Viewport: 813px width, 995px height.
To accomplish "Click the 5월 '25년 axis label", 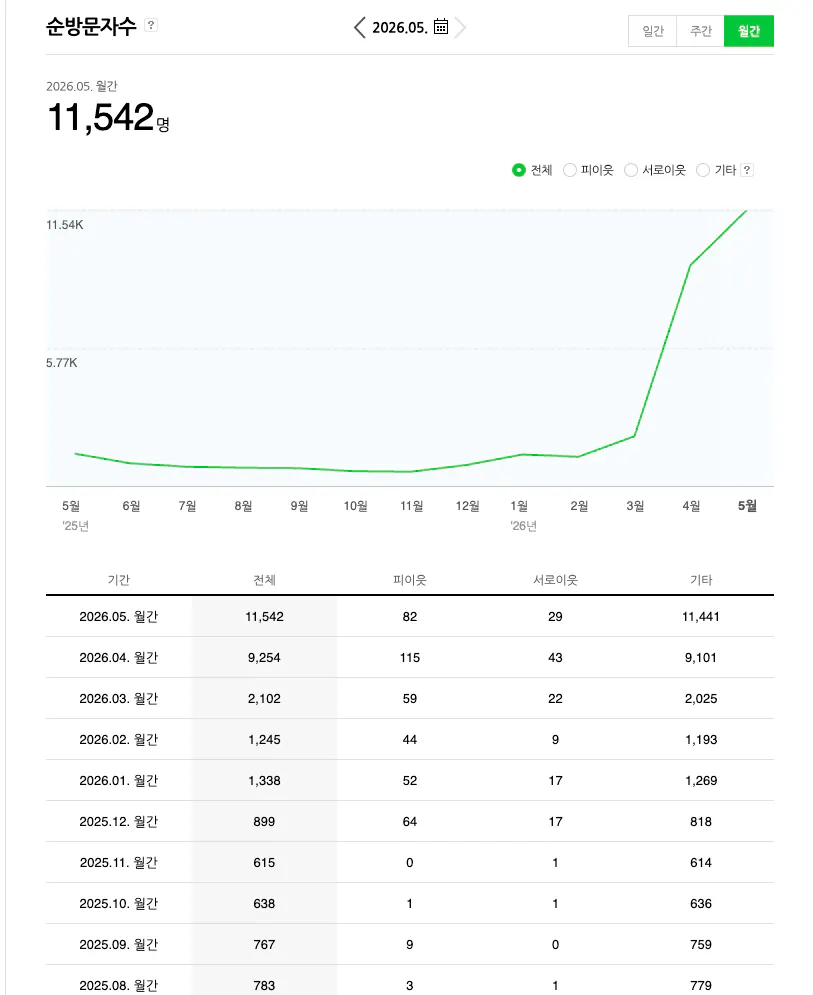I will tap(74, 515).
